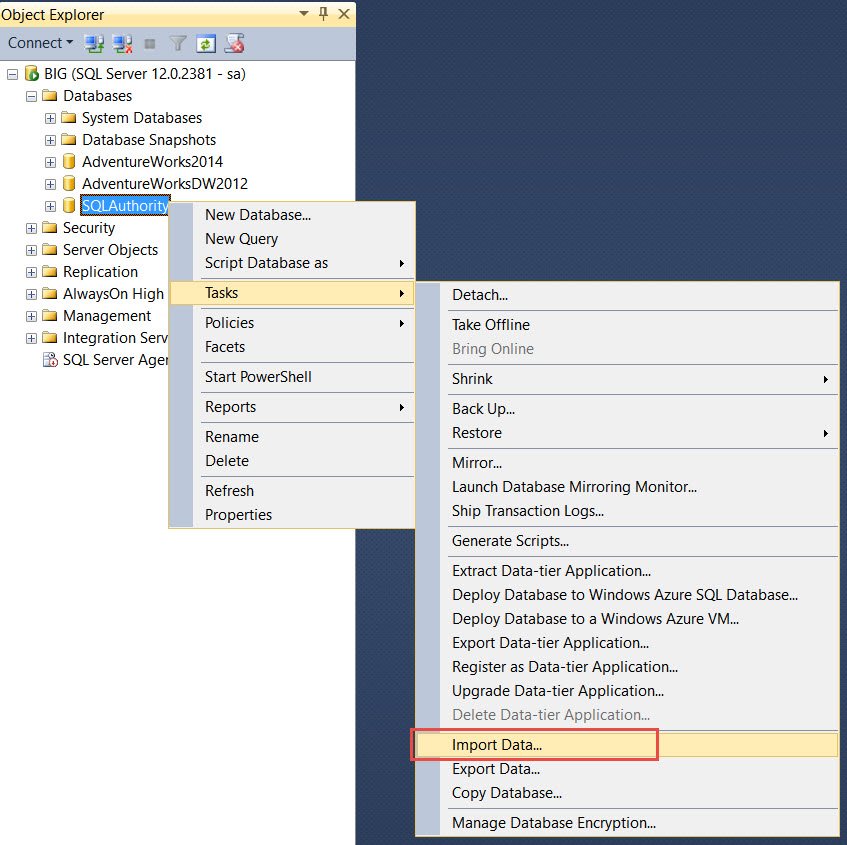Image resolution: width=847 pixels, height=845 pixels.
Task: Open the Reports submenu
Action: pyautogui.click(x=292, y=406)
